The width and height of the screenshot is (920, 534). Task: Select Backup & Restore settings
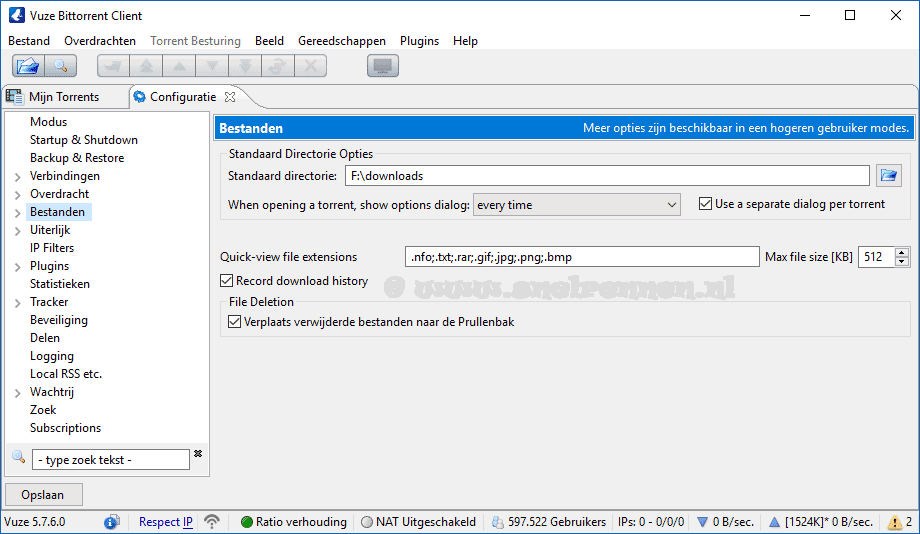coord(77,158)
